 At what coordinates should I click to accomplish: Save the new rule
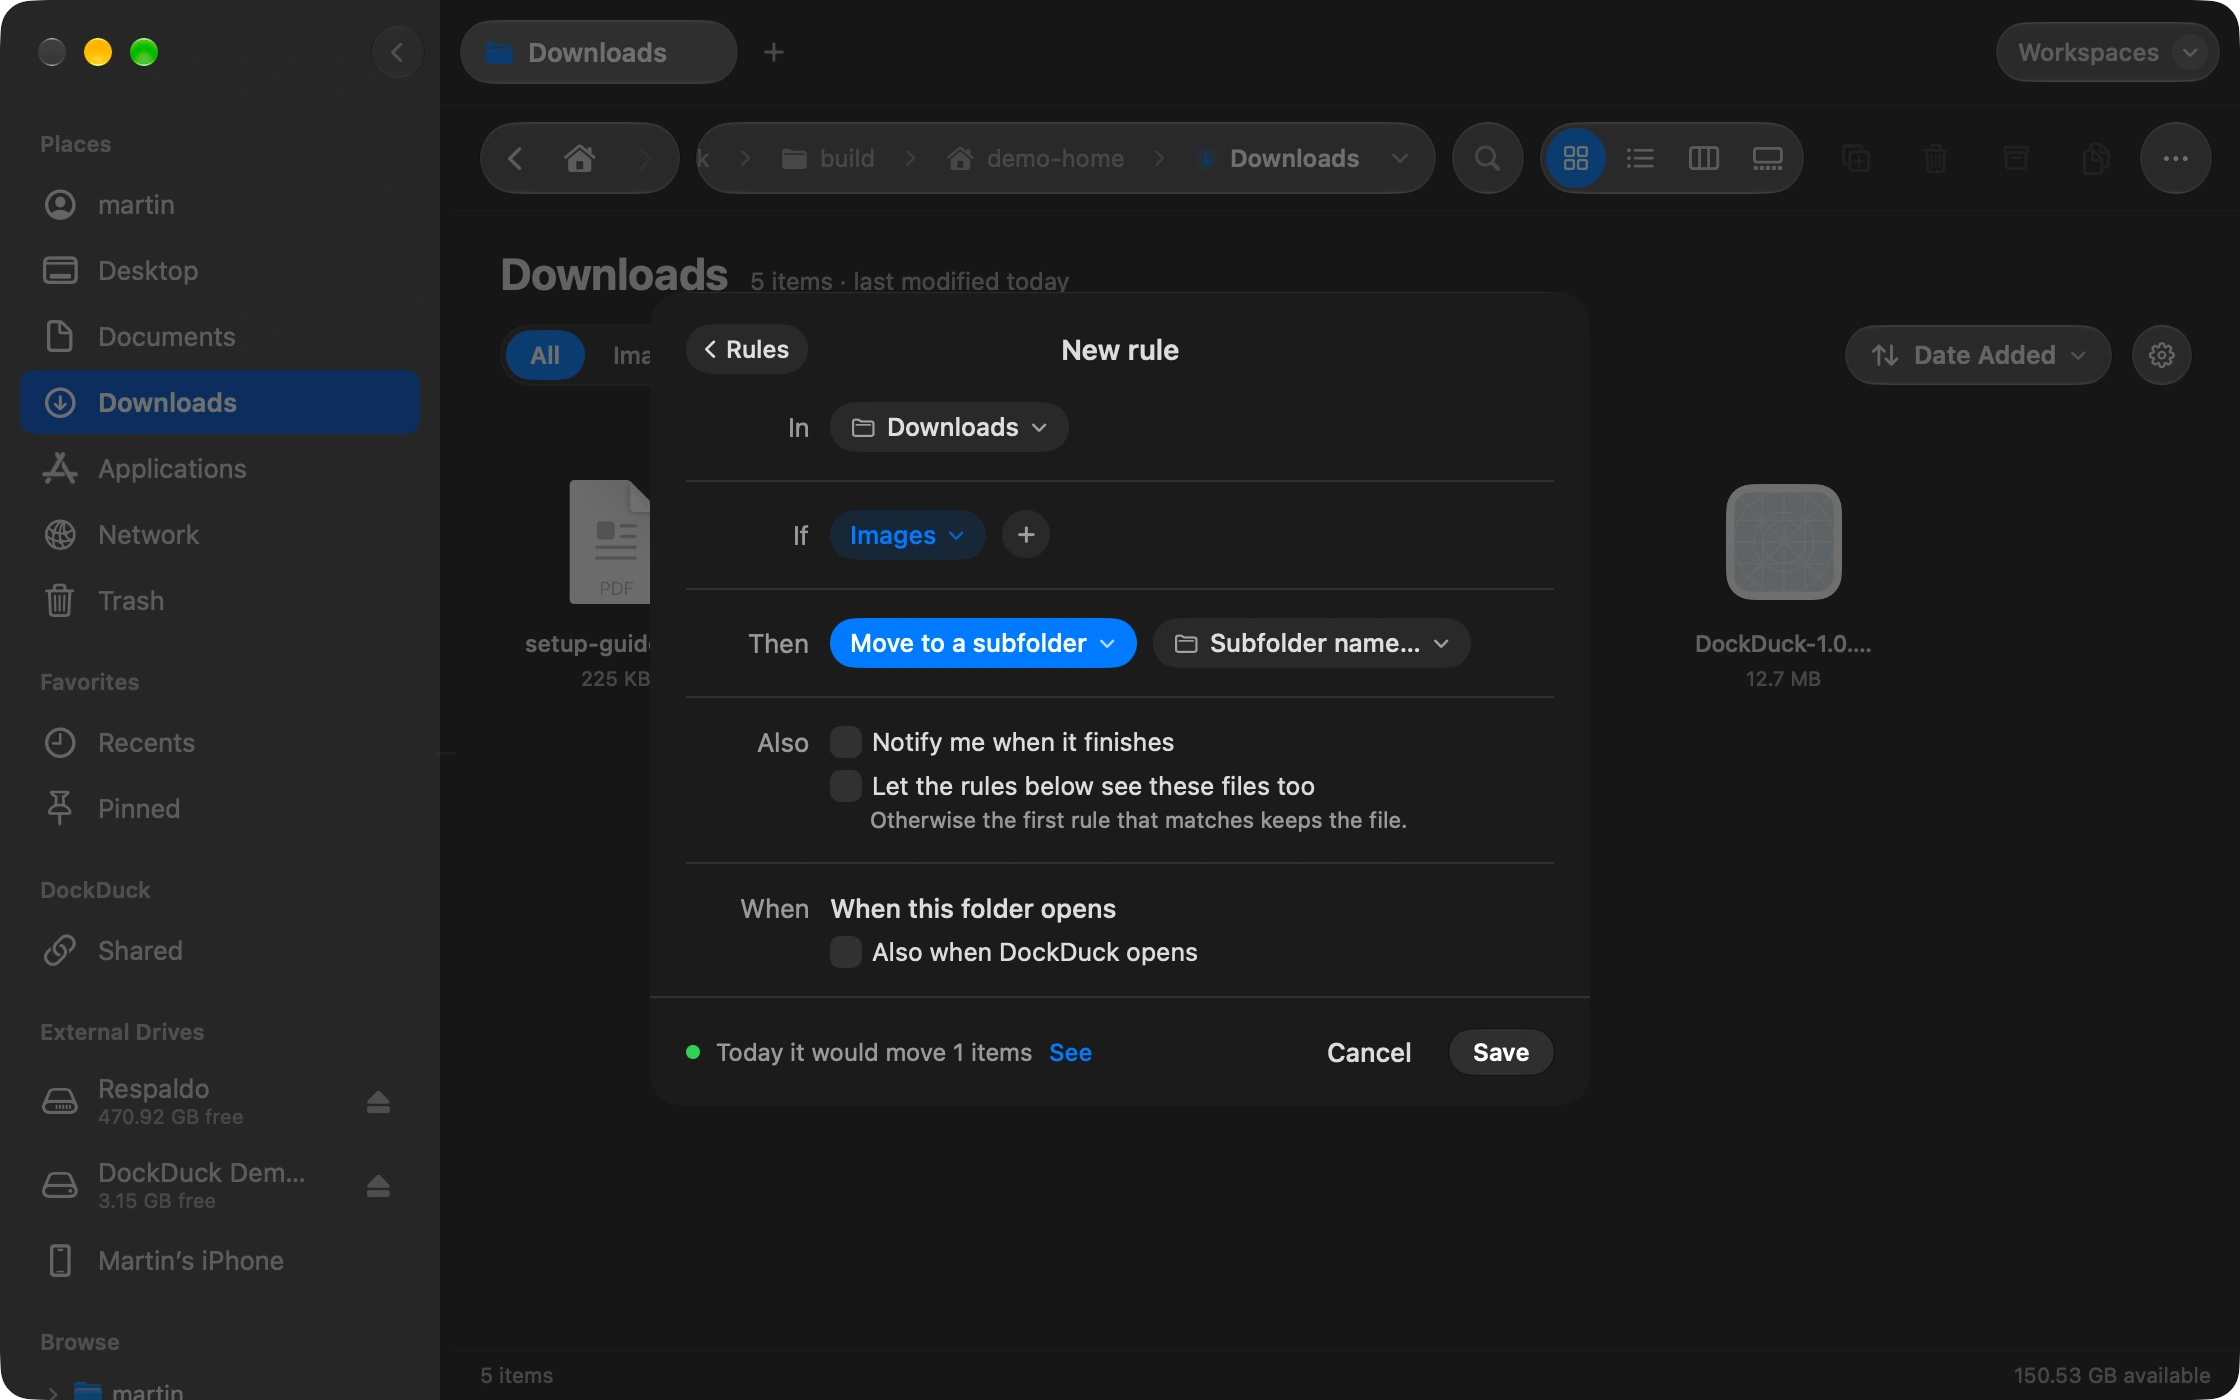(x=1501, y=1052)
